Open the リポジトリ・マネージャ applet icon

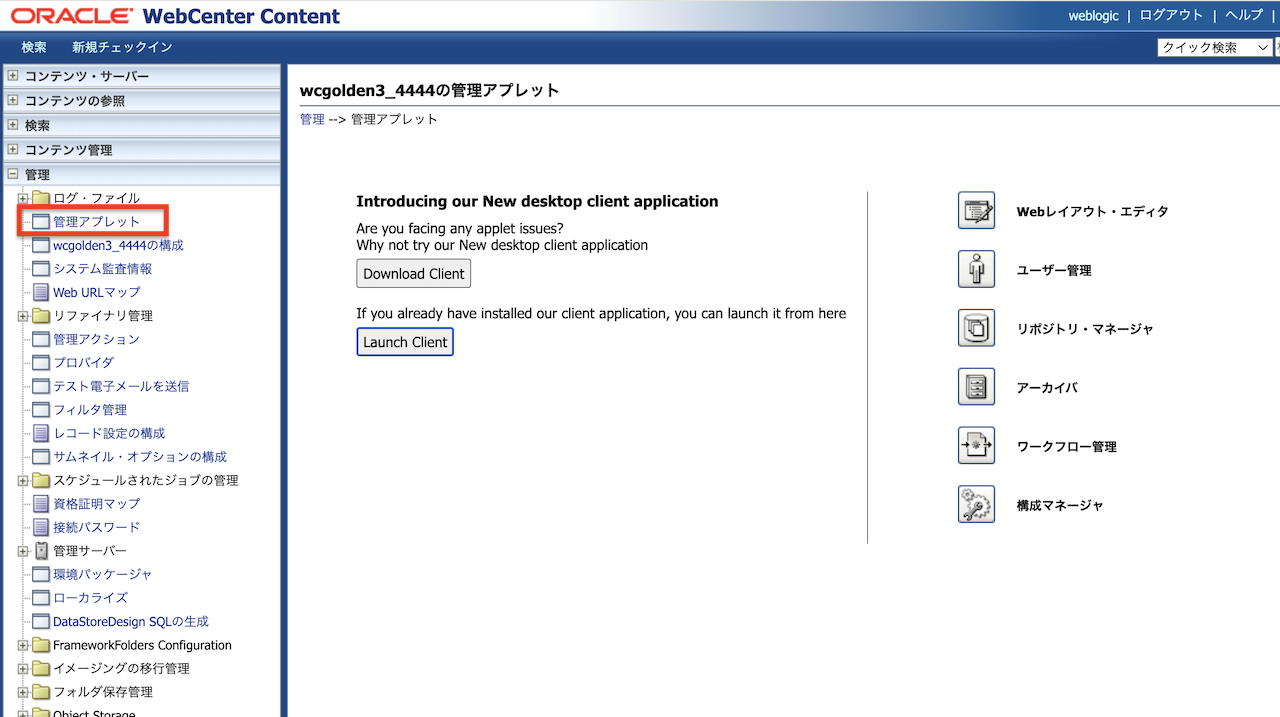[x=976, y=328]
